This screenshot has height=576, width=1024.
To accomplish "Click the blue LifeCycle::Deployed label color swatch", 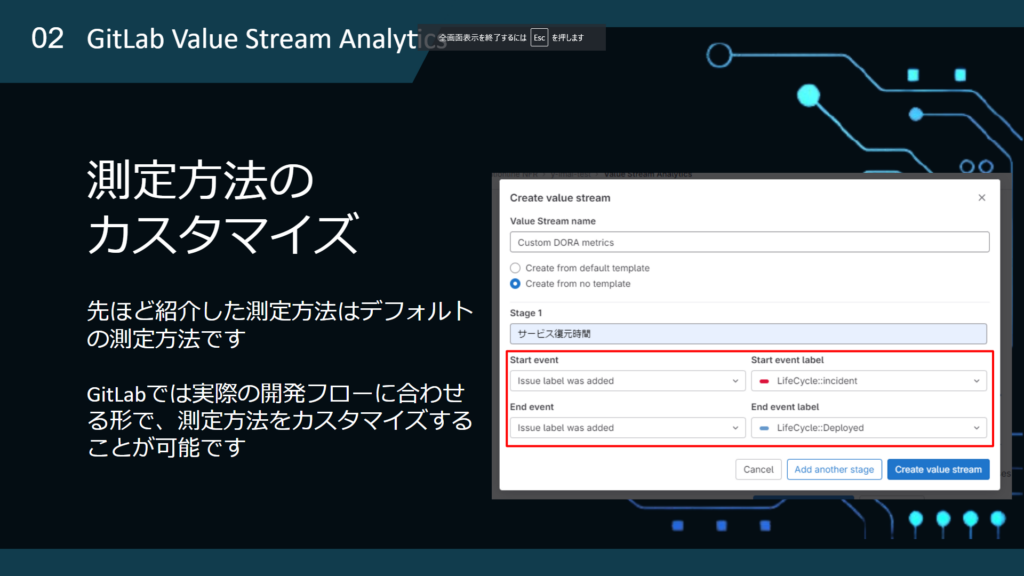I will (764, 428).
